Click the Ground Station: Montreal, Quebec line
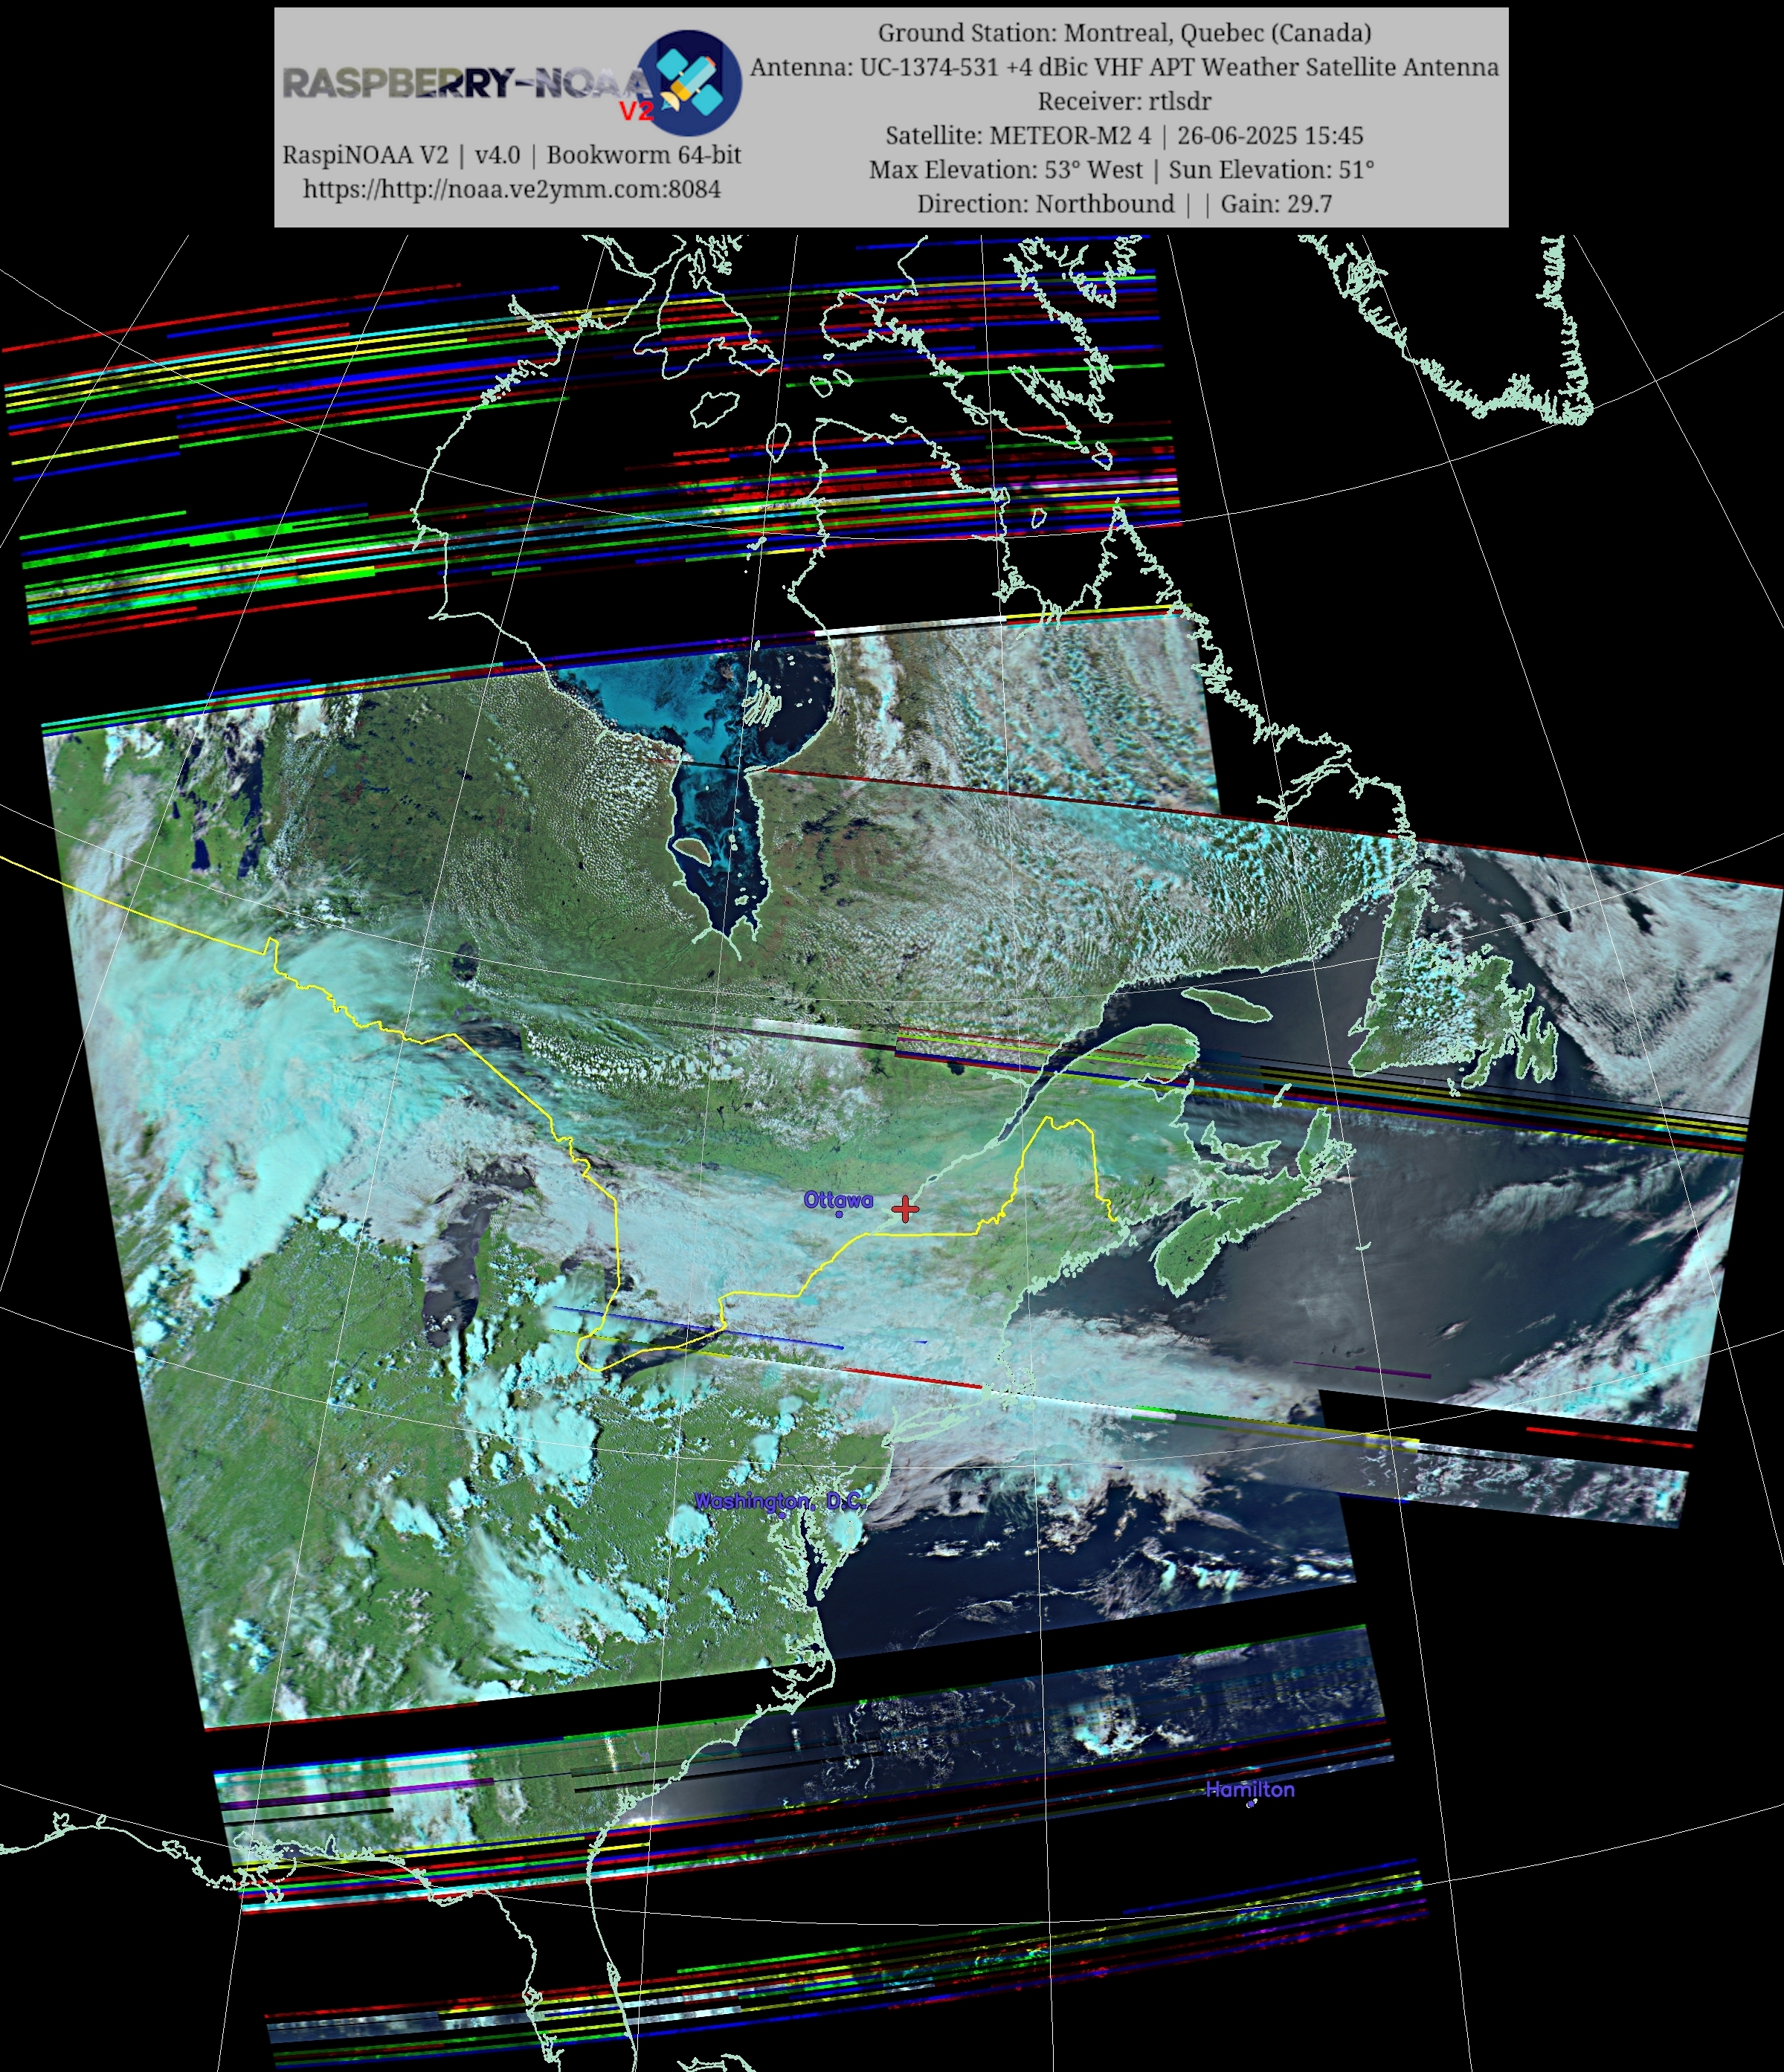The image size is (1784, 2072). click(1125, 33)
